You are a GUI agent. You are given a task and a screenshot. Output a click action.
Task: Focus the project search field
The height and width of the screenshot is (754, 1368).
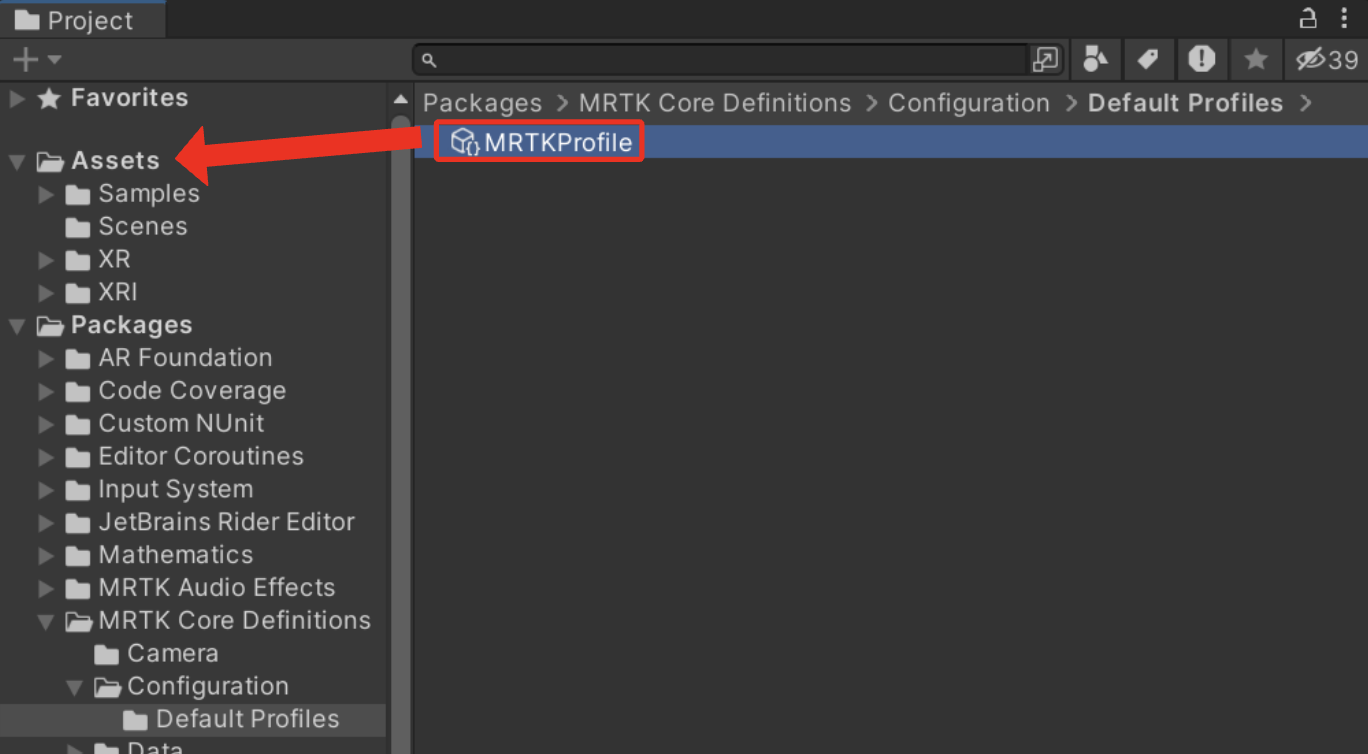pos(721,60)
